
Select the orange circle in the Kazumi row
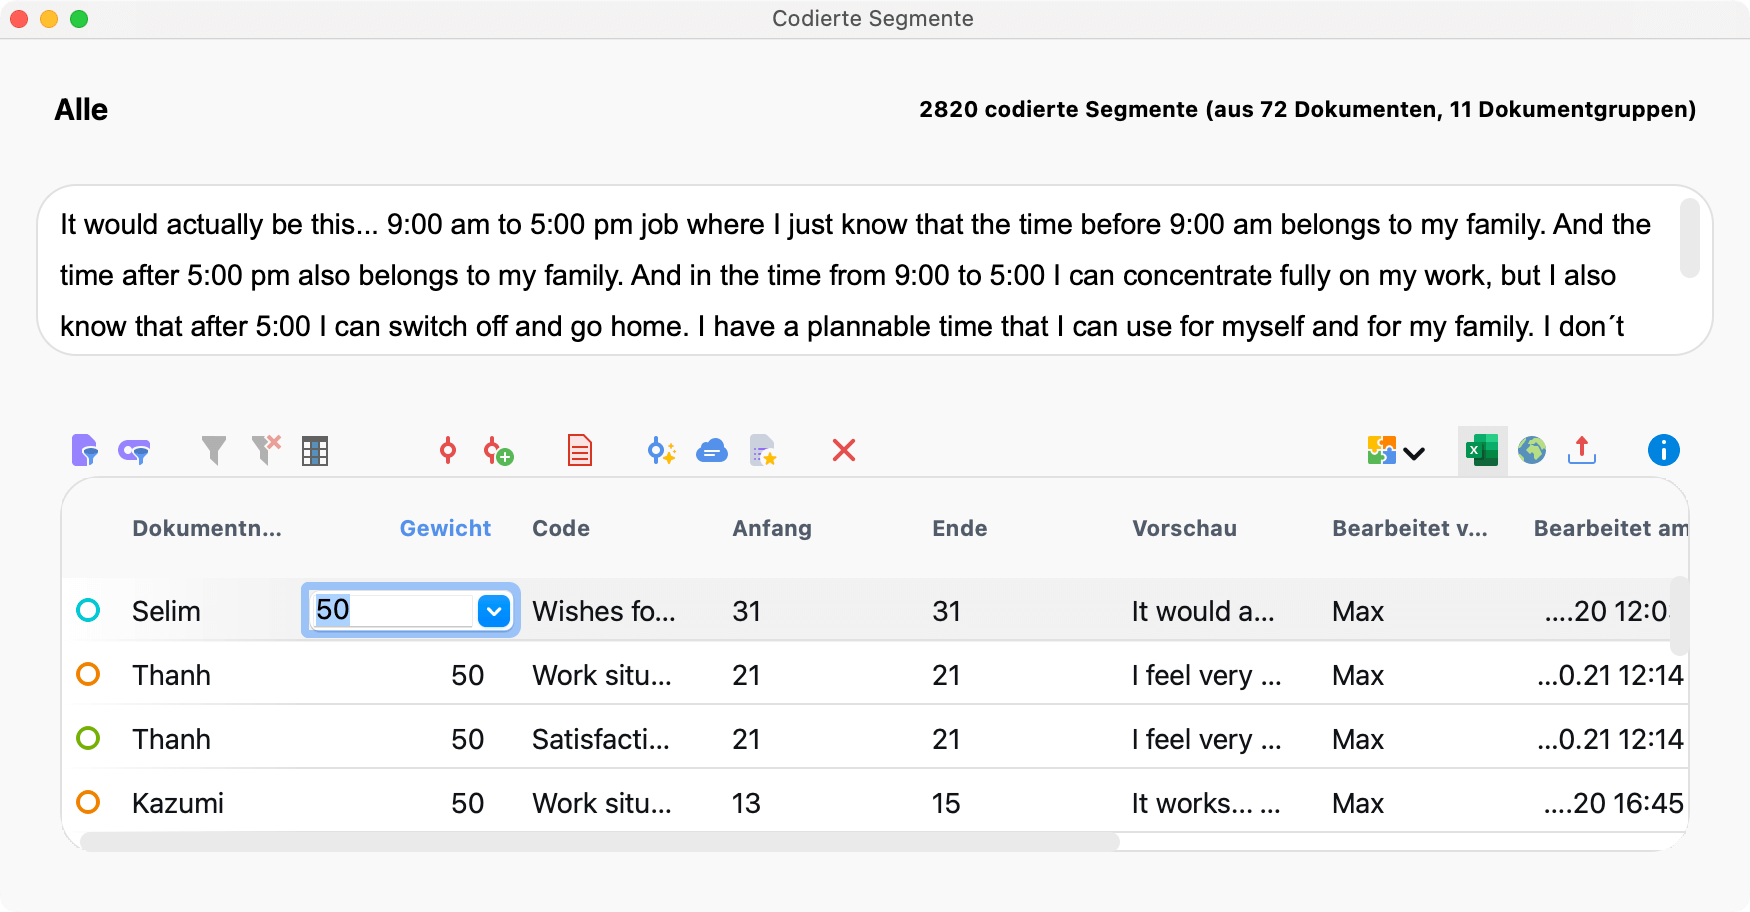[x=88, y=802]
